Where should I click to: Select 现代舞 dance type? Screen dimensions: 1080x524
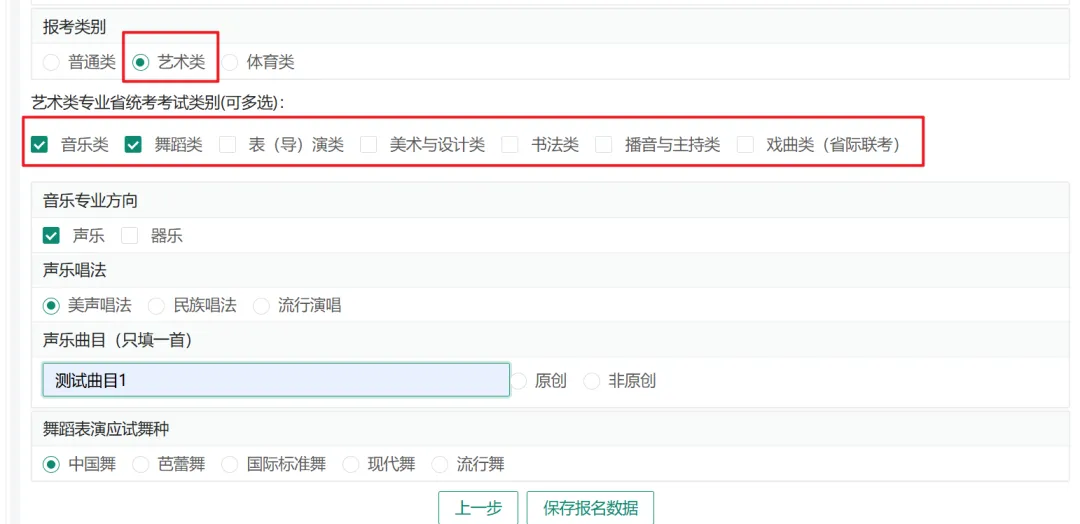(x=351, y=465)
